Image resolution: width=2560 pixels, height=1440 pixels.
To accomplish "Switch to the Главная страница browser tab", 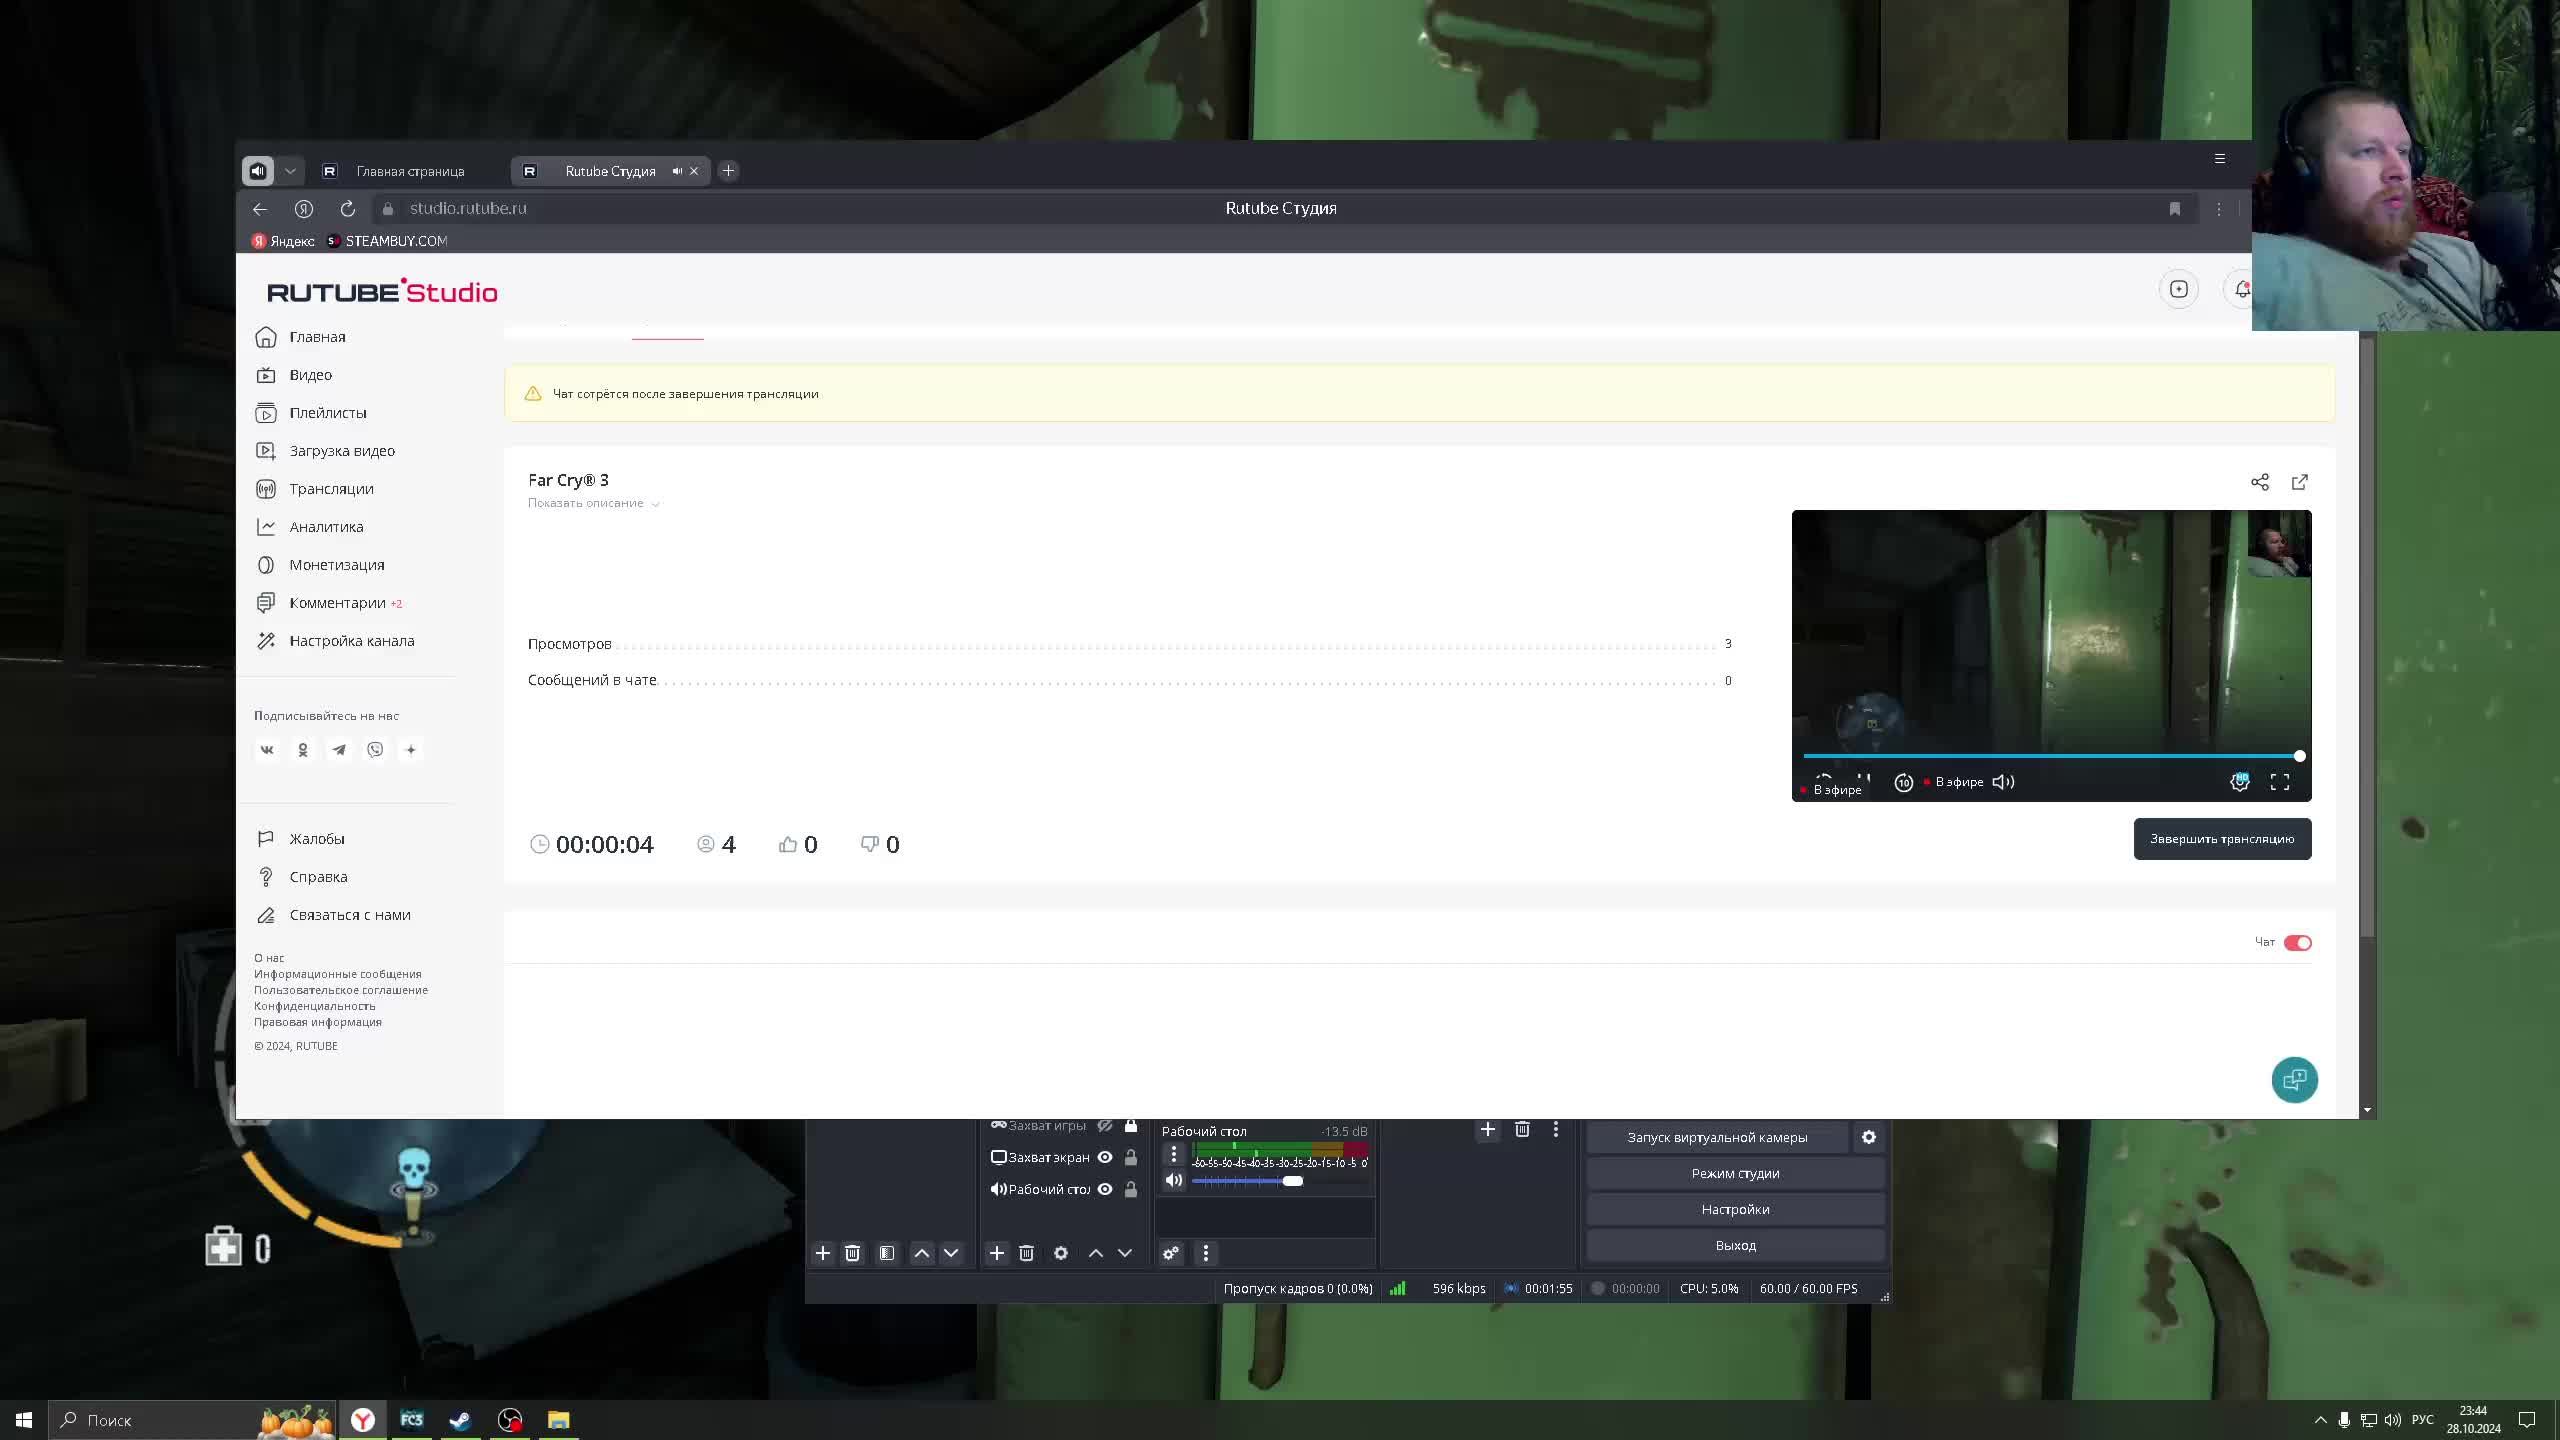I will pos(409,171).
